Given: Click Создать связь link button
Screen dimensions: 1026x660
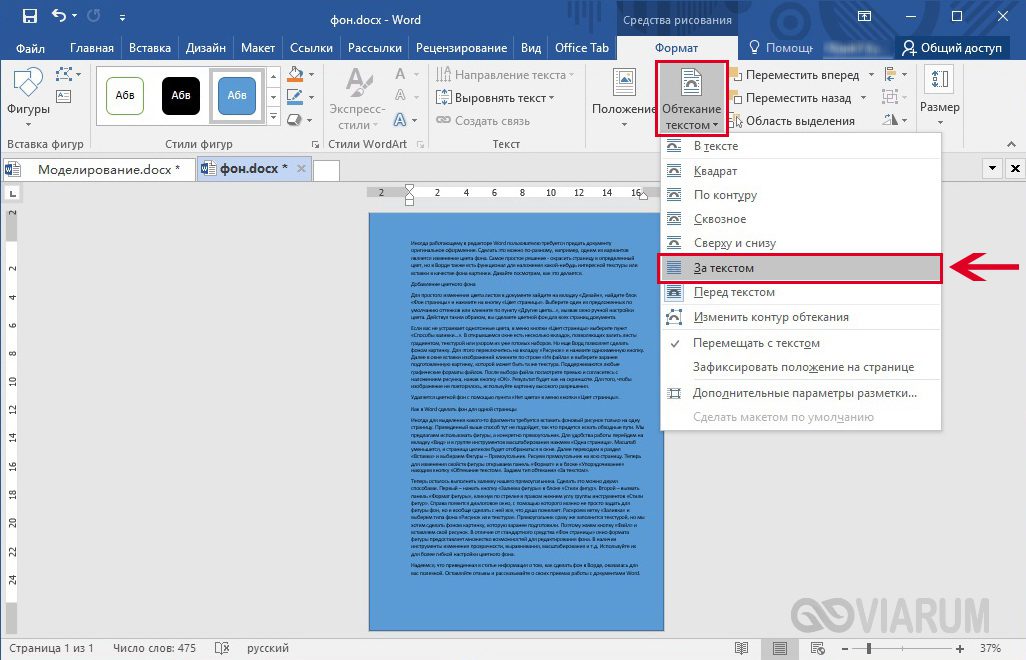Looking at the screenshot, I should coord(483,120).
